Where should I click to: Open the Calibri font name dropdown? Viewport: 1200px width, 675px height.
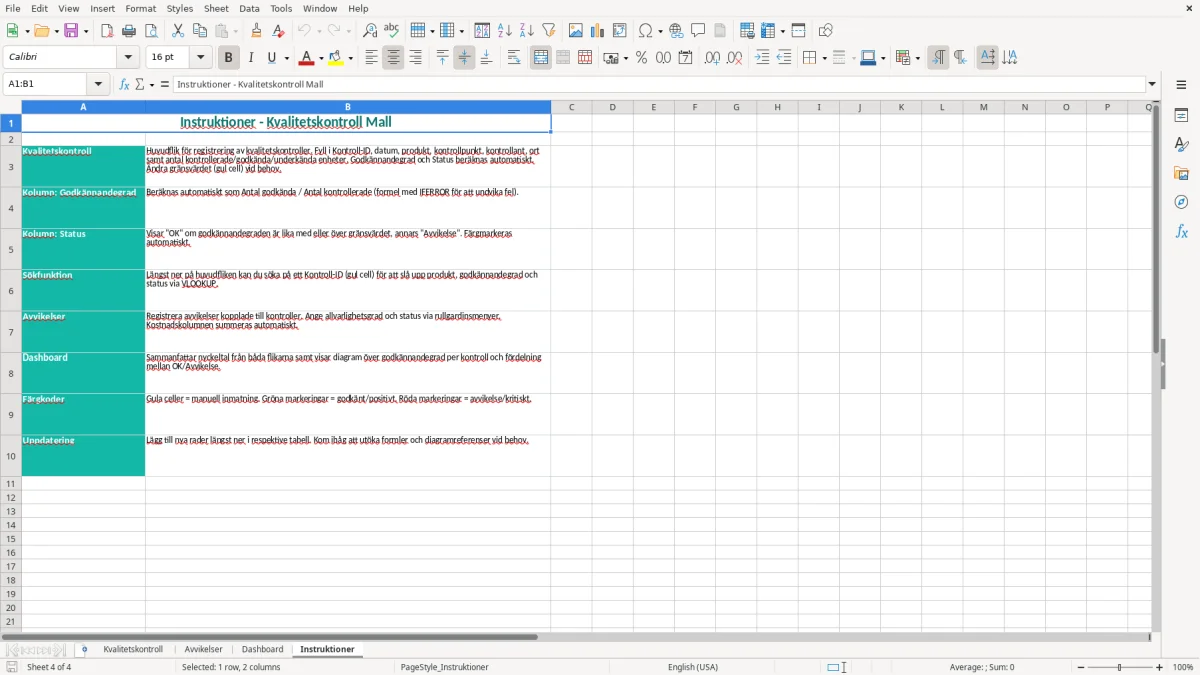128,58
